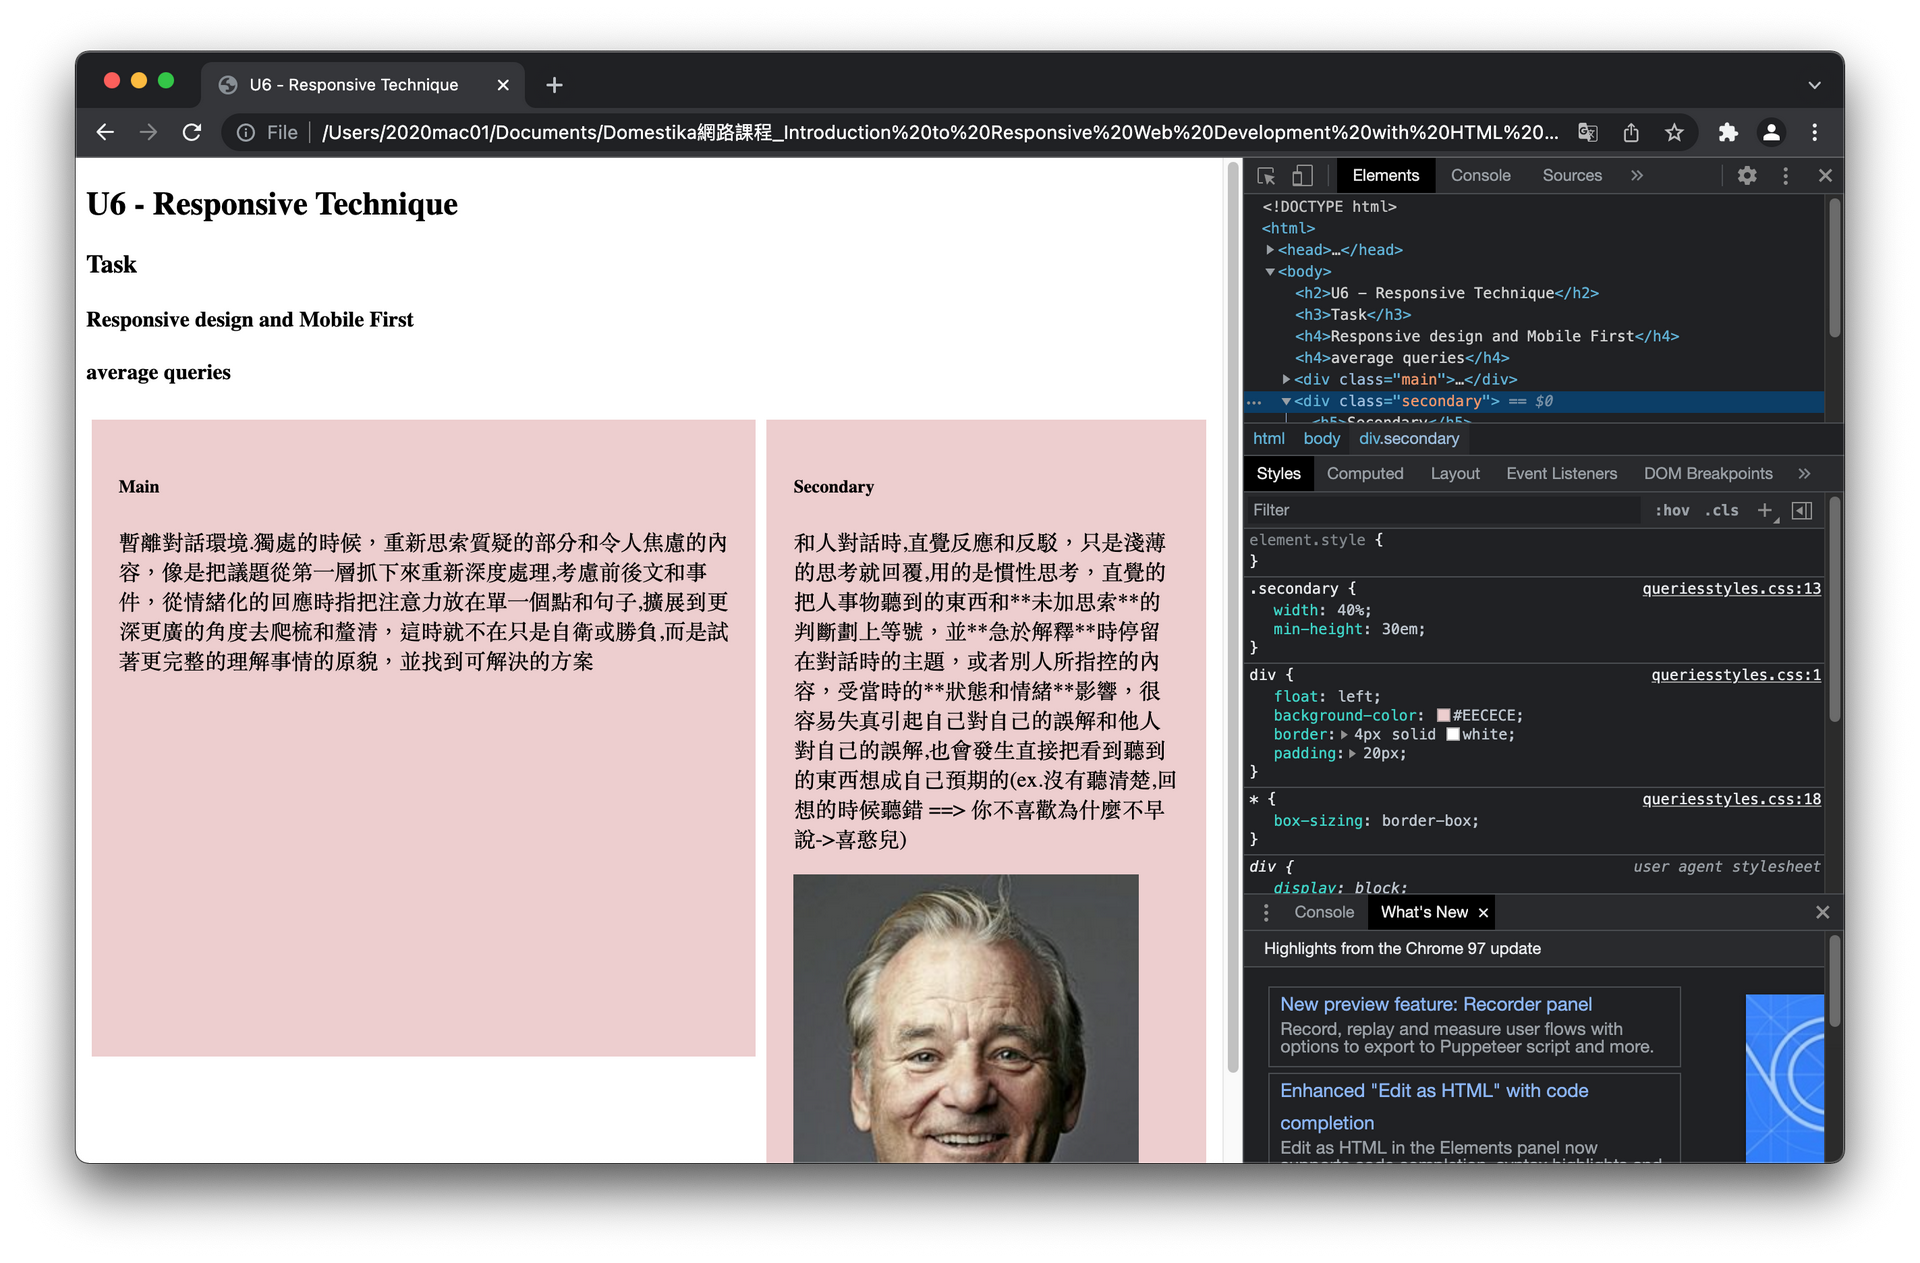The width and height of the screenshot is (1920, 1263).
Task: Open Recorder panel preview feature link
Action: [x=1435, y=1004]
